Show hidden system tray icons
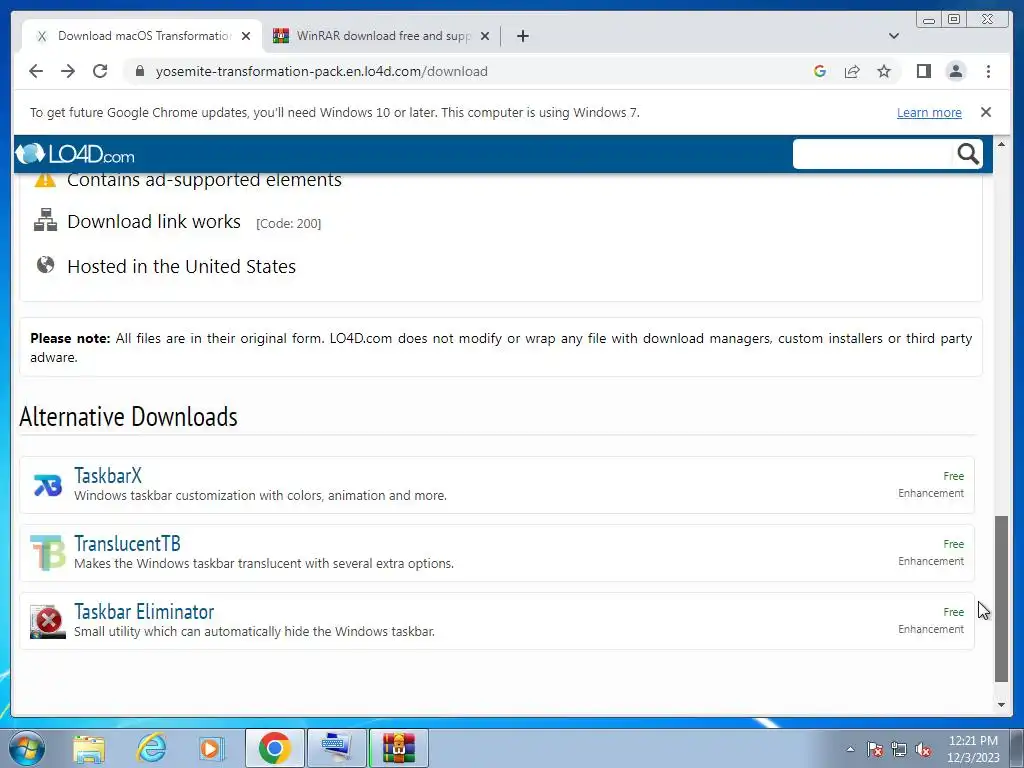The width and height of the screenshot is (1024, 768). (850, 749)
